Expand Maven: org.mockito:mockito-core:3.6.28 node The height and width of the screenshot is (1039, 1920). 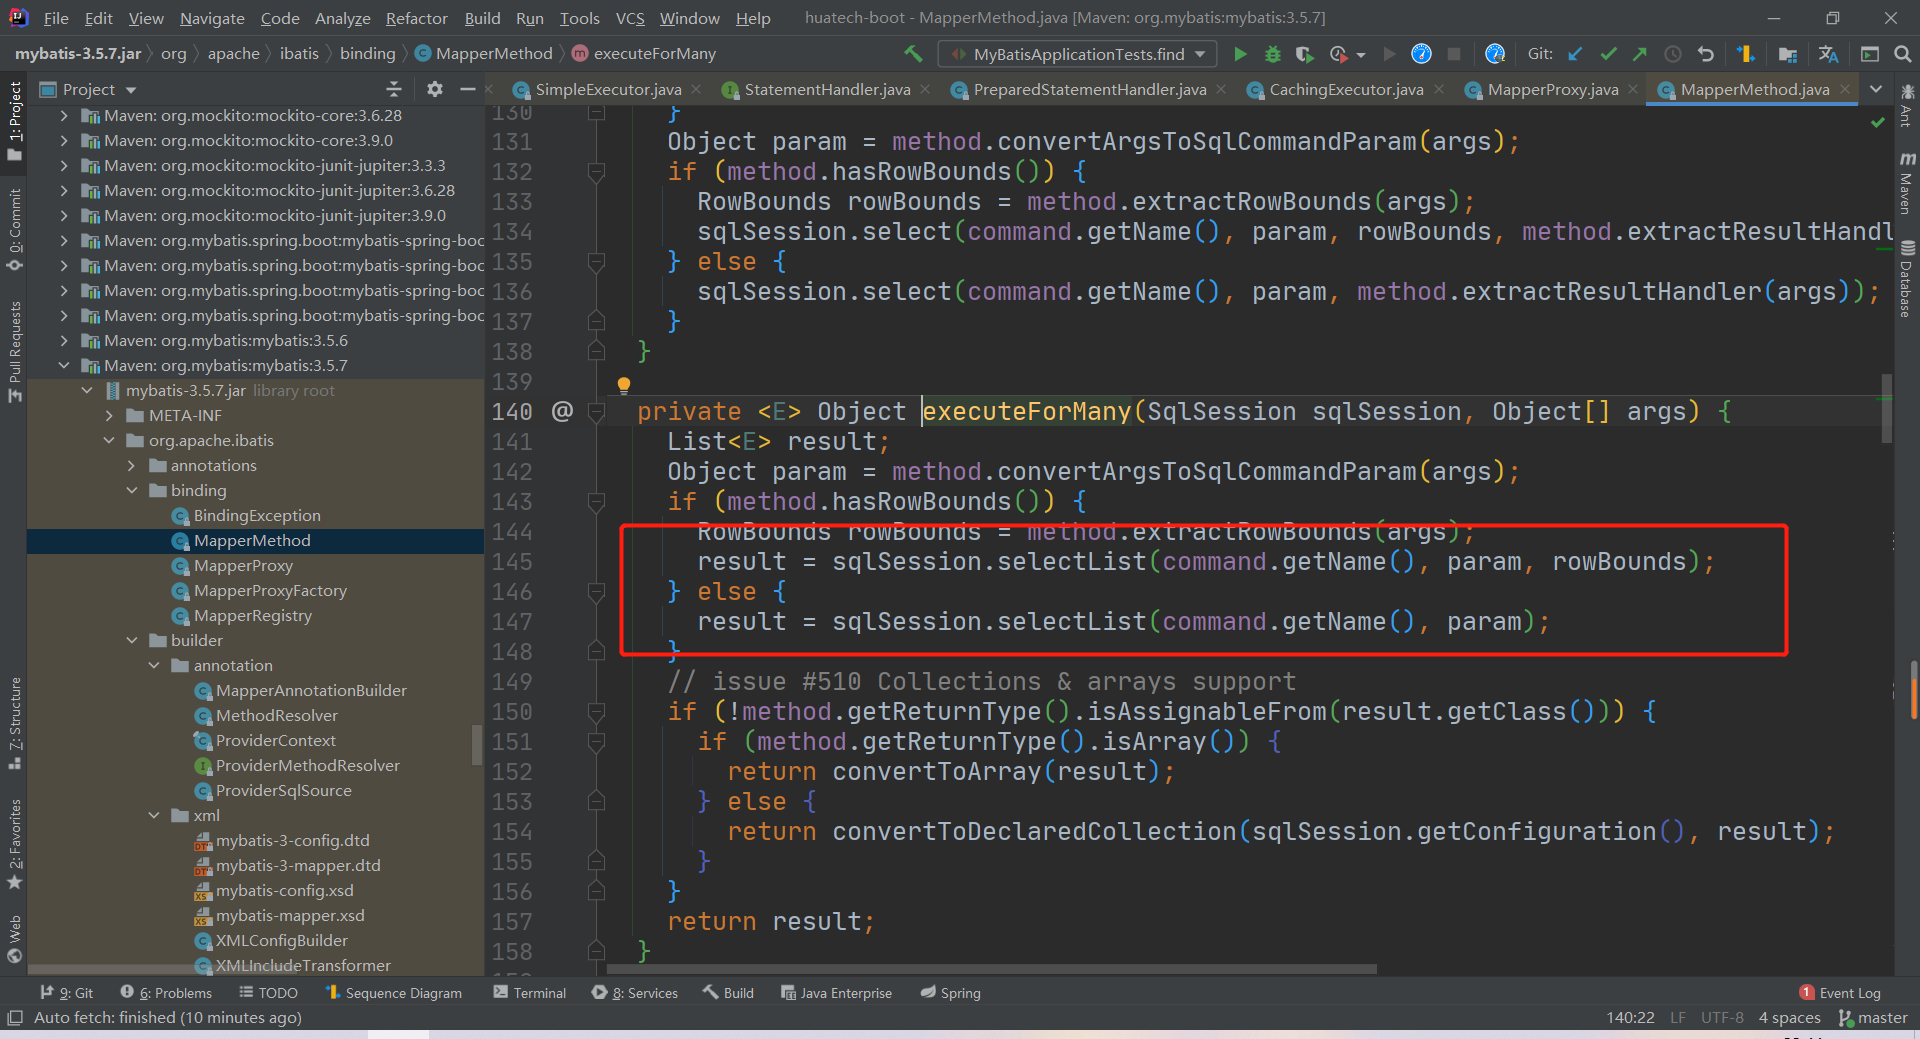65,116
